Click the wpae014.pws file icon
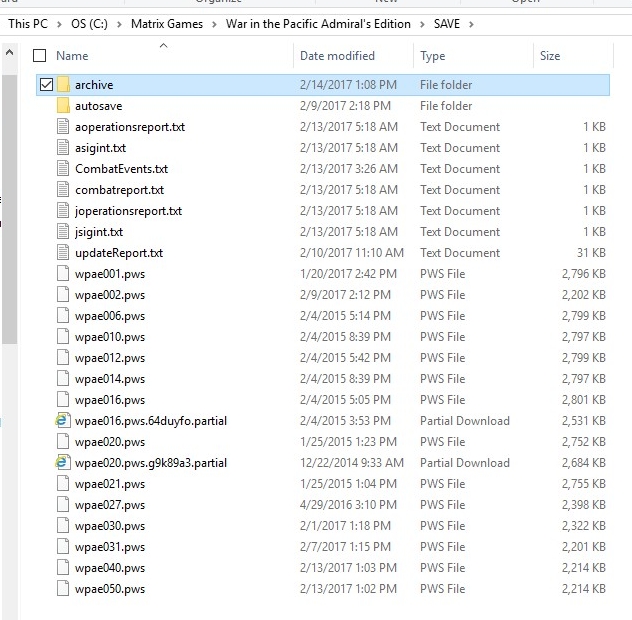 pos(63,379)
